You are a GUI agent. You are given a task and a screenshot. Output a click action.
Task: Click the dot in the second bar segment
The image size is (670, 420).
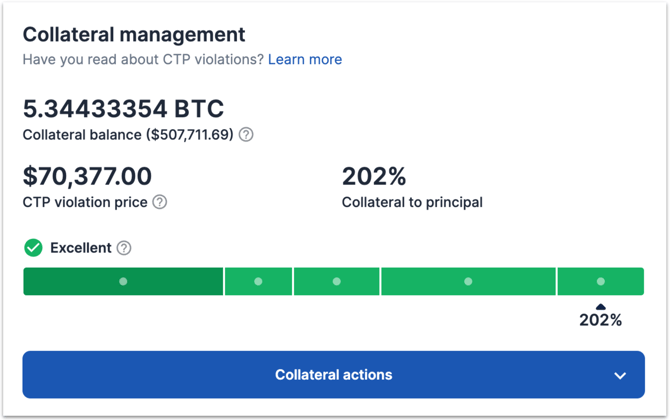(x=258, y=282)
